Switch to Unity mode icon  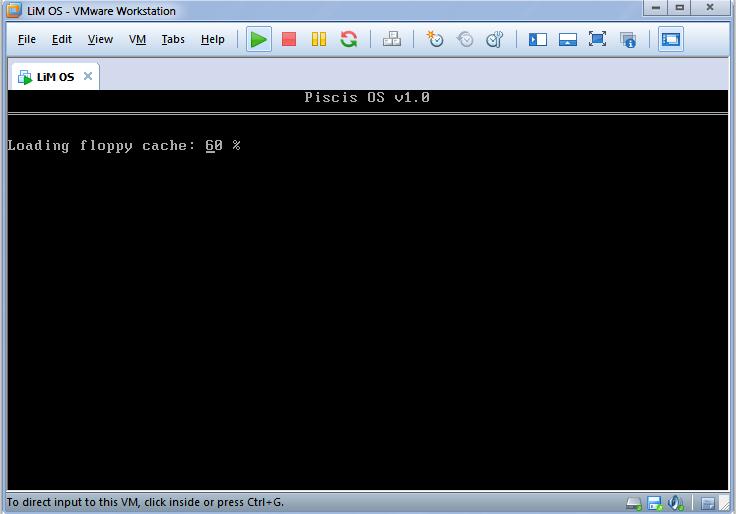[628, 40]
